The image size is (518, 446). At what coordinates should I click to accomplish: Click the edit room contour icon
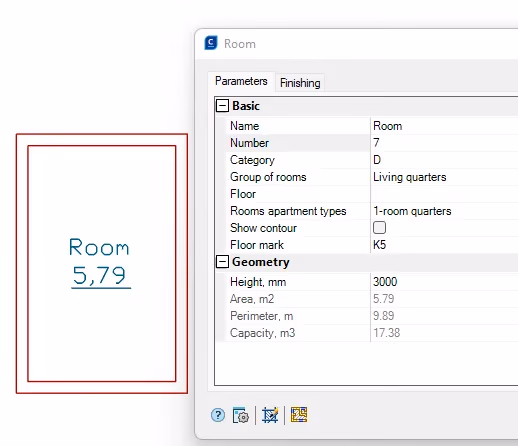pos(270,415)
